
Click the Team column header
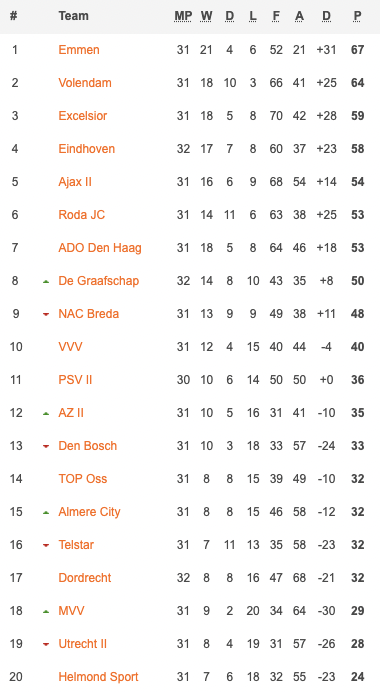click(73, 16)
